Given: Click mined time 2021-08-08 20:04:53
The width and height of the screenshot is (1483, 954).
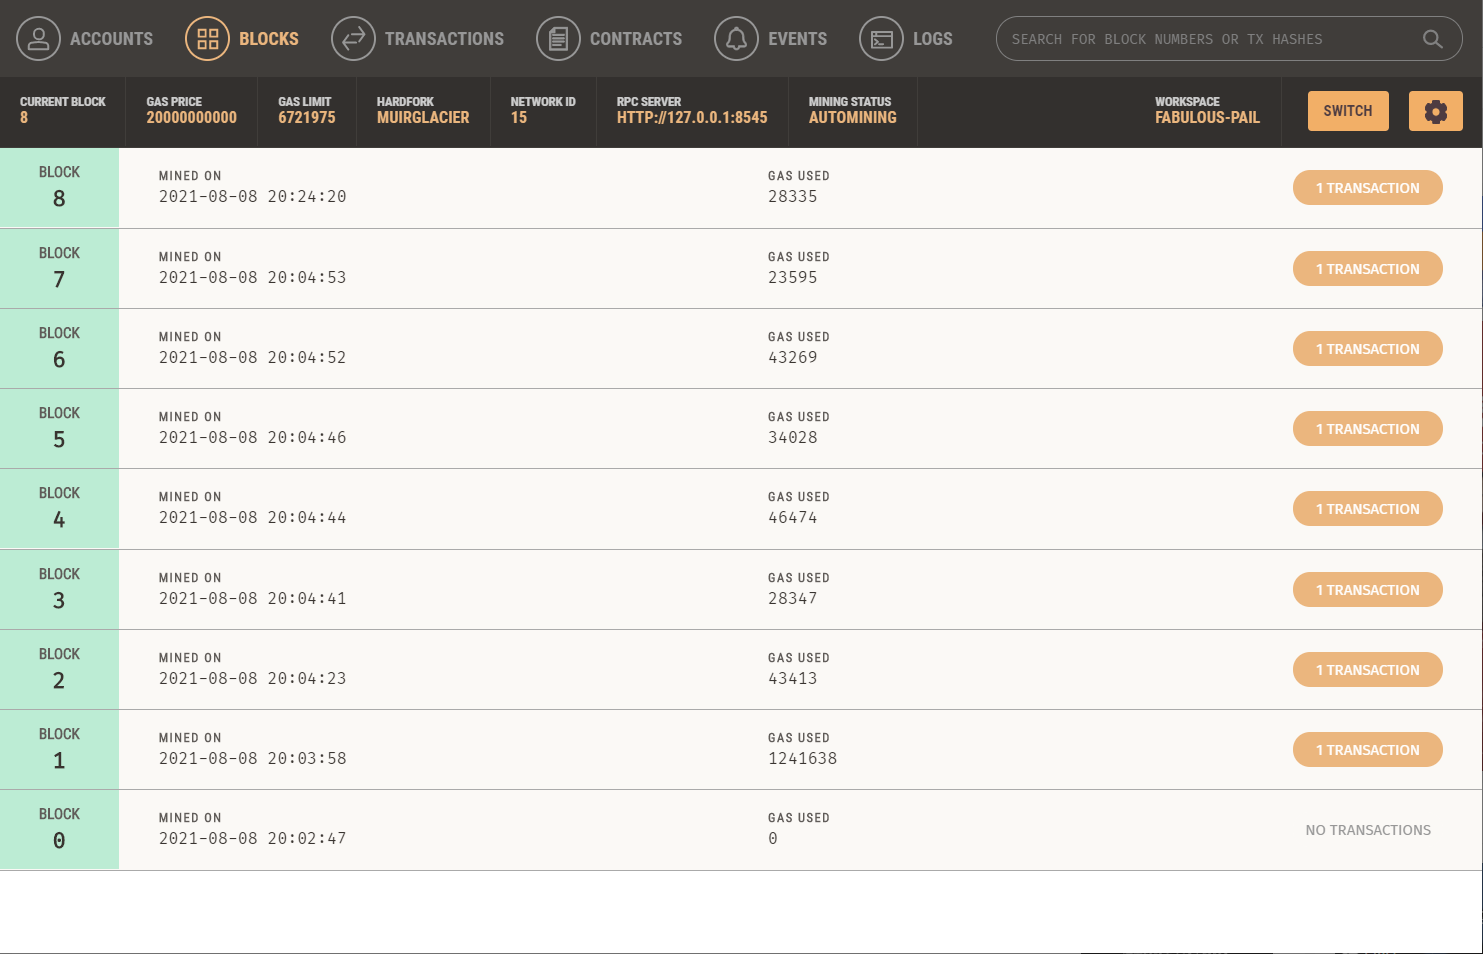Looking at the screenshot, I should click(252, 278).
